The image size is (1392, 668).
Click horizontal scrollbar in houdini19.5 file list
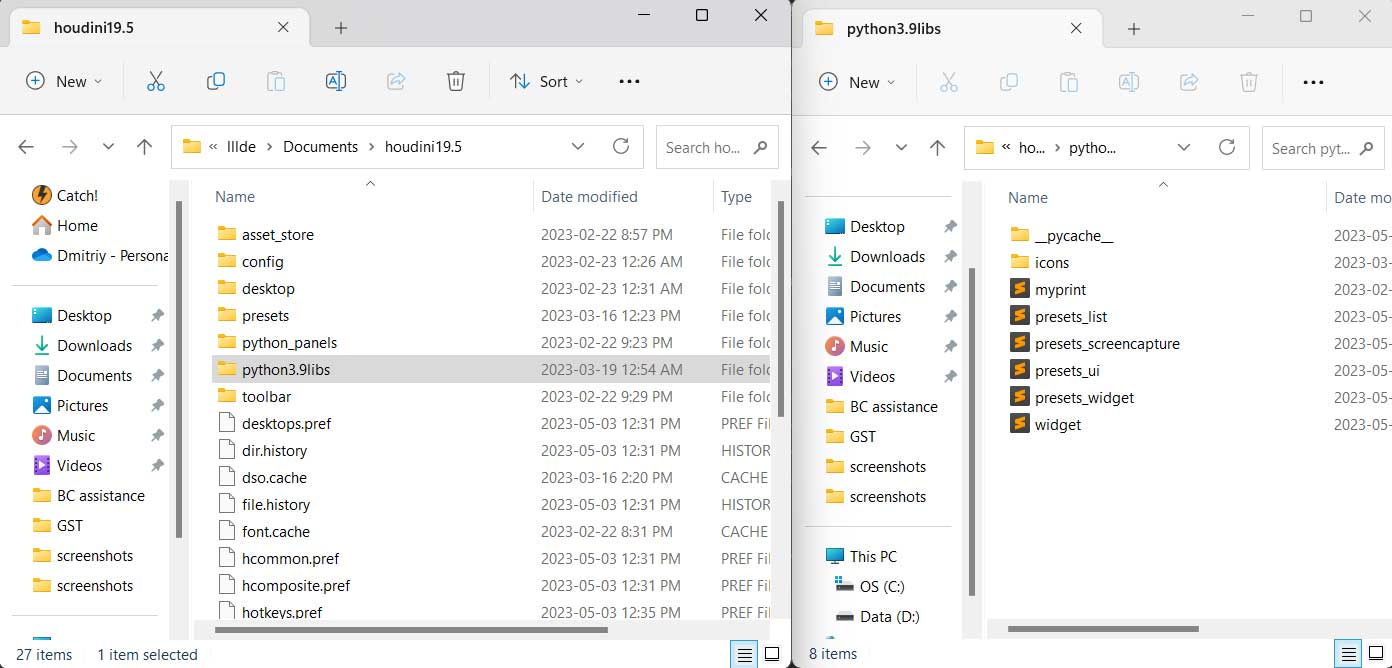click(x=412, y=630)
